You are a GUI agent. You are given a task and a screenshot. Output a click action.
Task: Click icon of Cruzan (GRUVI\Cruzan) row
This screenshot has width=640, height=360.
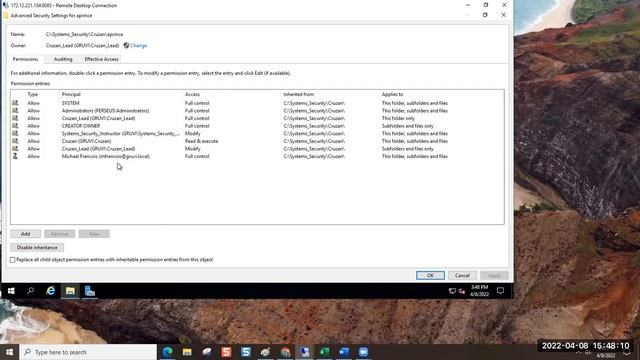15,141
